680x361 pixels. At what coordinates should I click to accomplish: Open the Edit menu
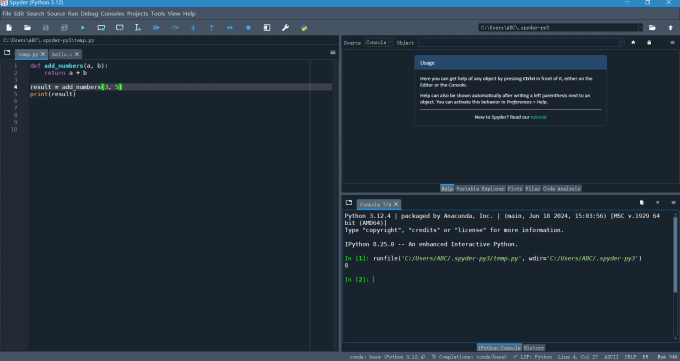(x=19, y=14)
